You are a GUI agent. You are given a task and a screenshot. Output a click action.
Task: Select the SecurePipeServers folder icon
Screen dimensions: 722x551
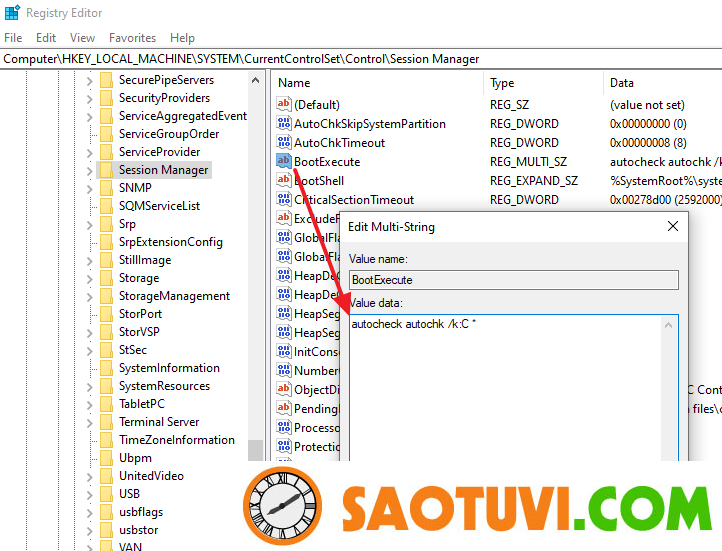tap(106, 80)
